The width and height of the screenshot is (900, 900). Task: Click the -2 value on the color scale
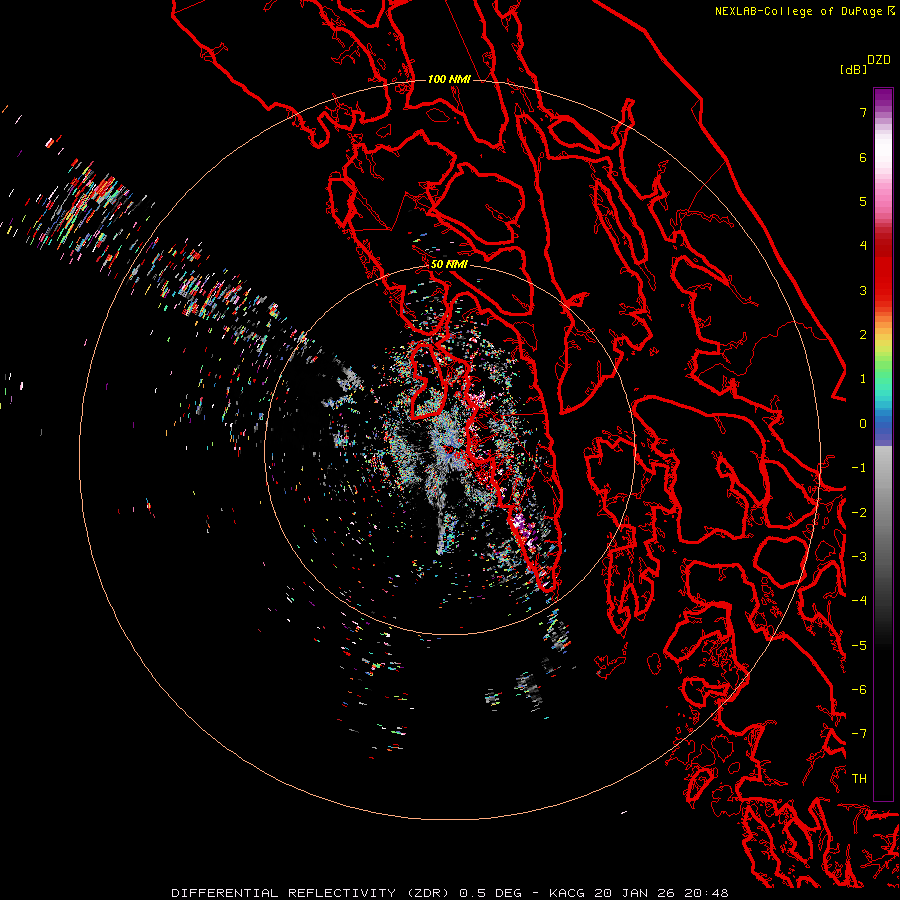click(x=859, y=513)
